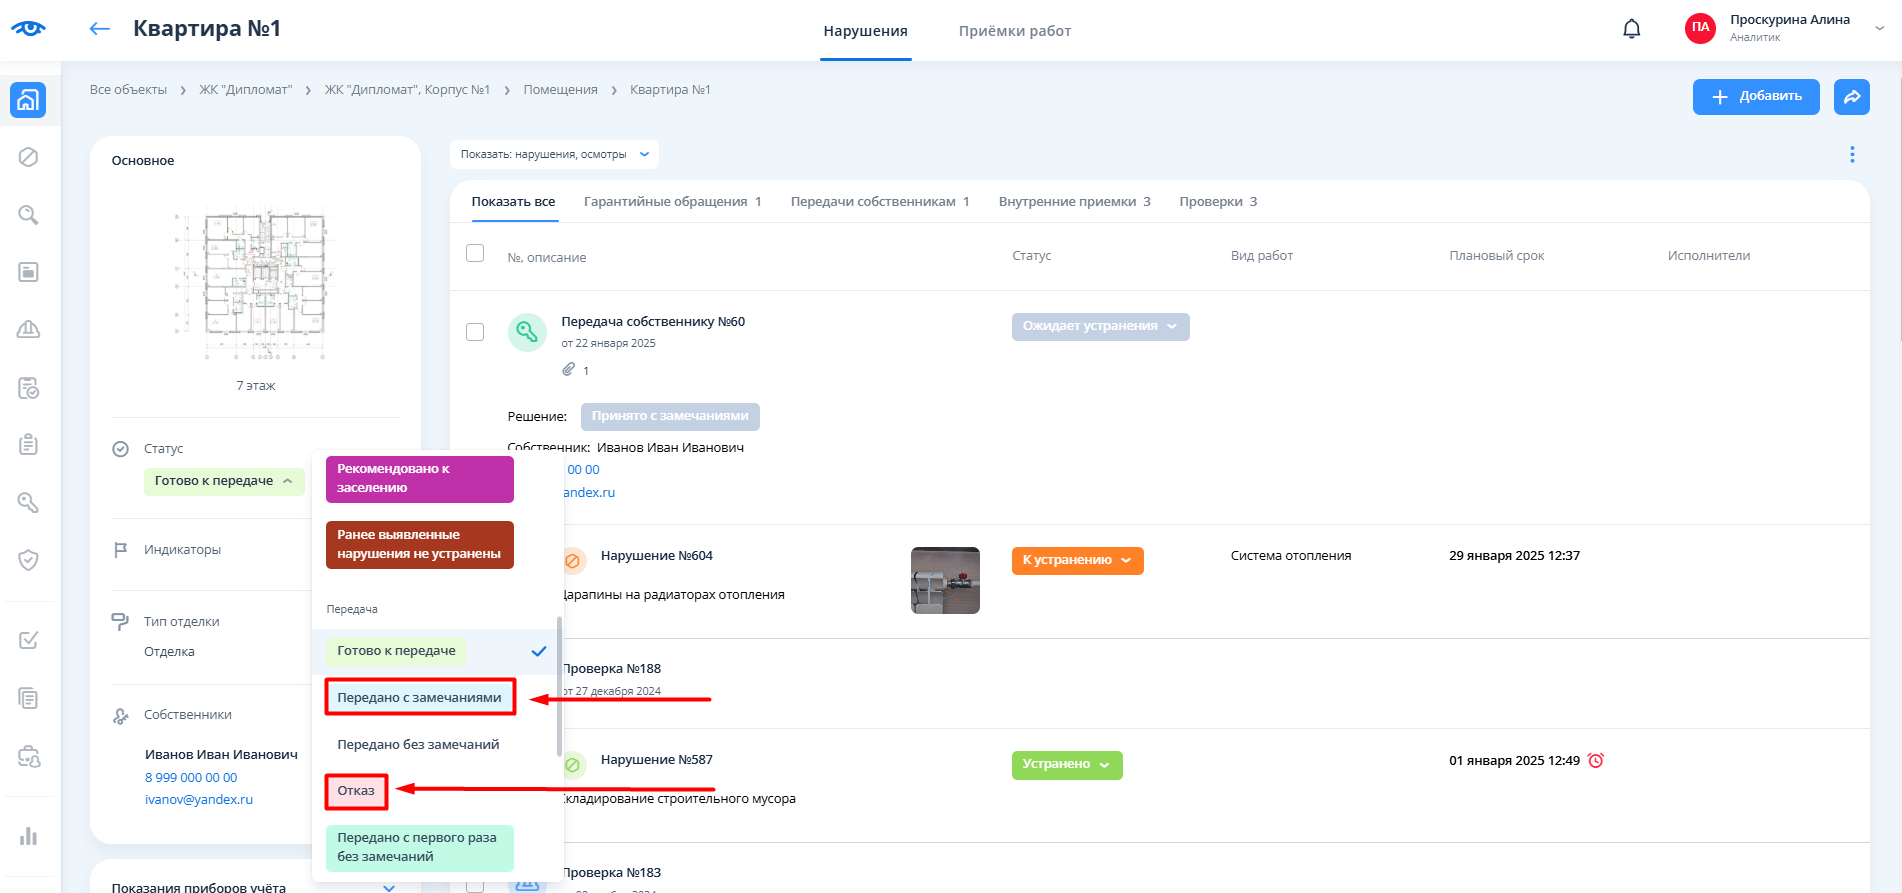Click the notification bell icon
This screenshot has height=893, width=1902.
pos(1631,29)
